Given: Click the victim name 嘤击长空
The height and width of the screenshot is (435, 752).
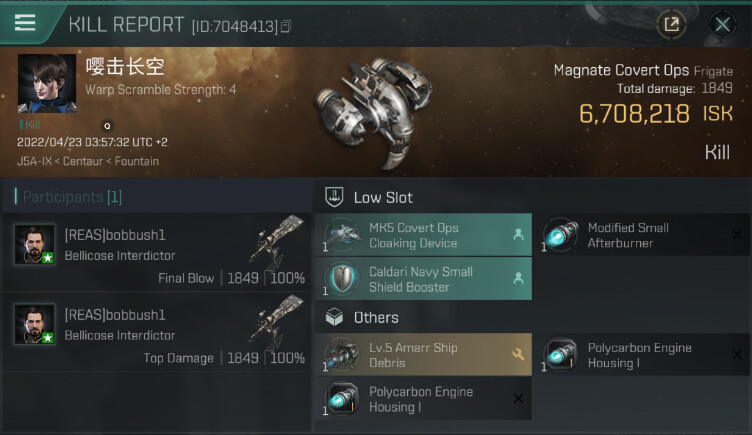Looking at the screenshot, I should 125,67.
